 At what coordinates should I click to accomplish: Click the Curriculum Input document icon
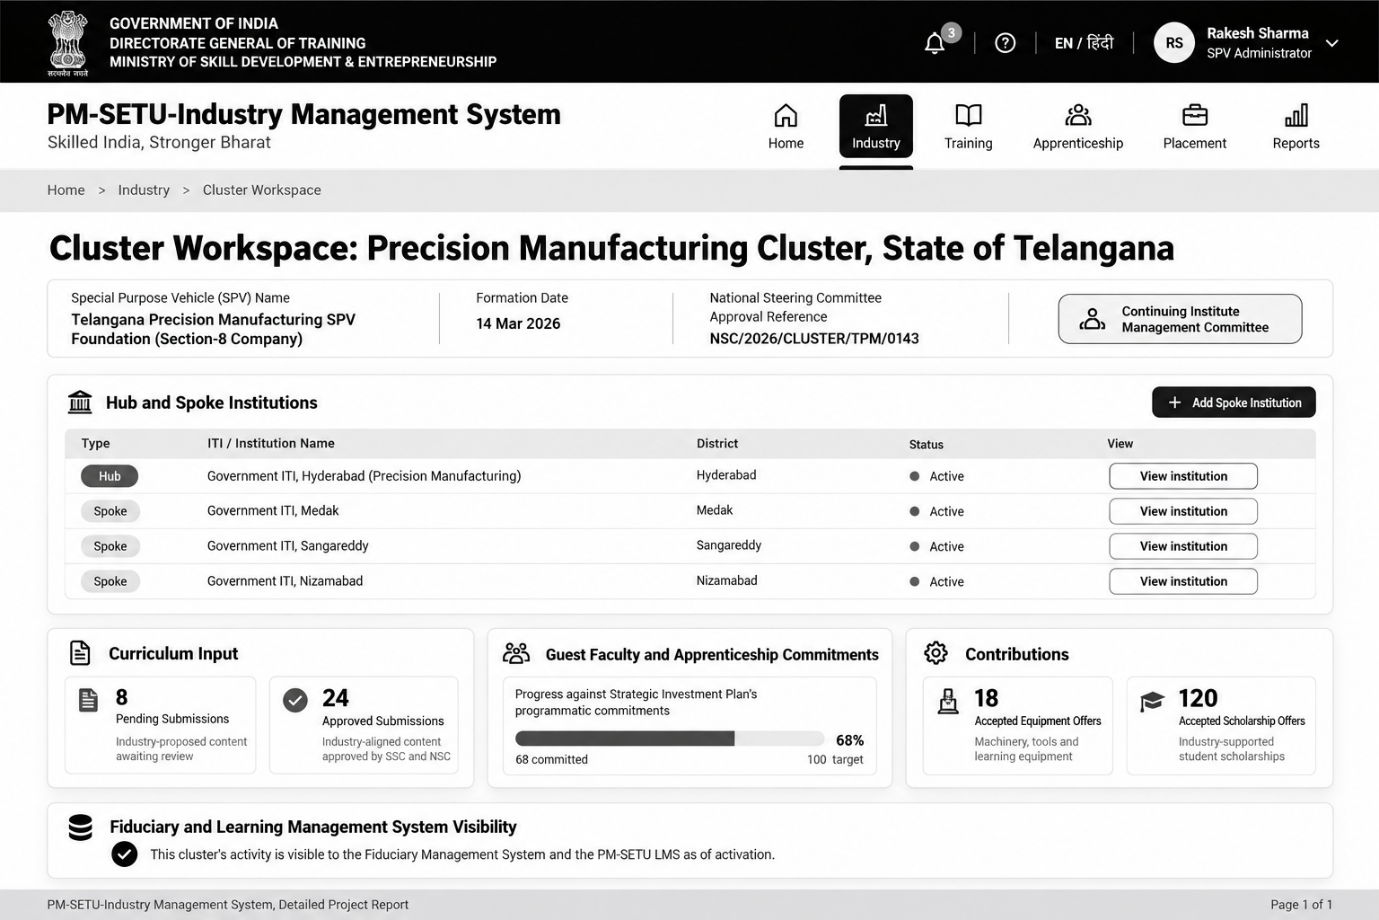click(x=81, y=653)
